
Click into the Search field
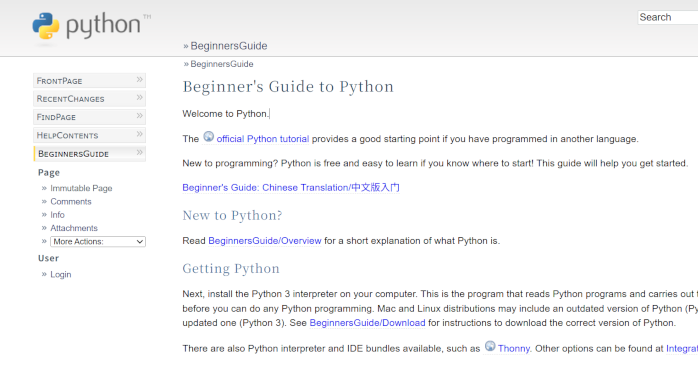(x=668, y=17)
